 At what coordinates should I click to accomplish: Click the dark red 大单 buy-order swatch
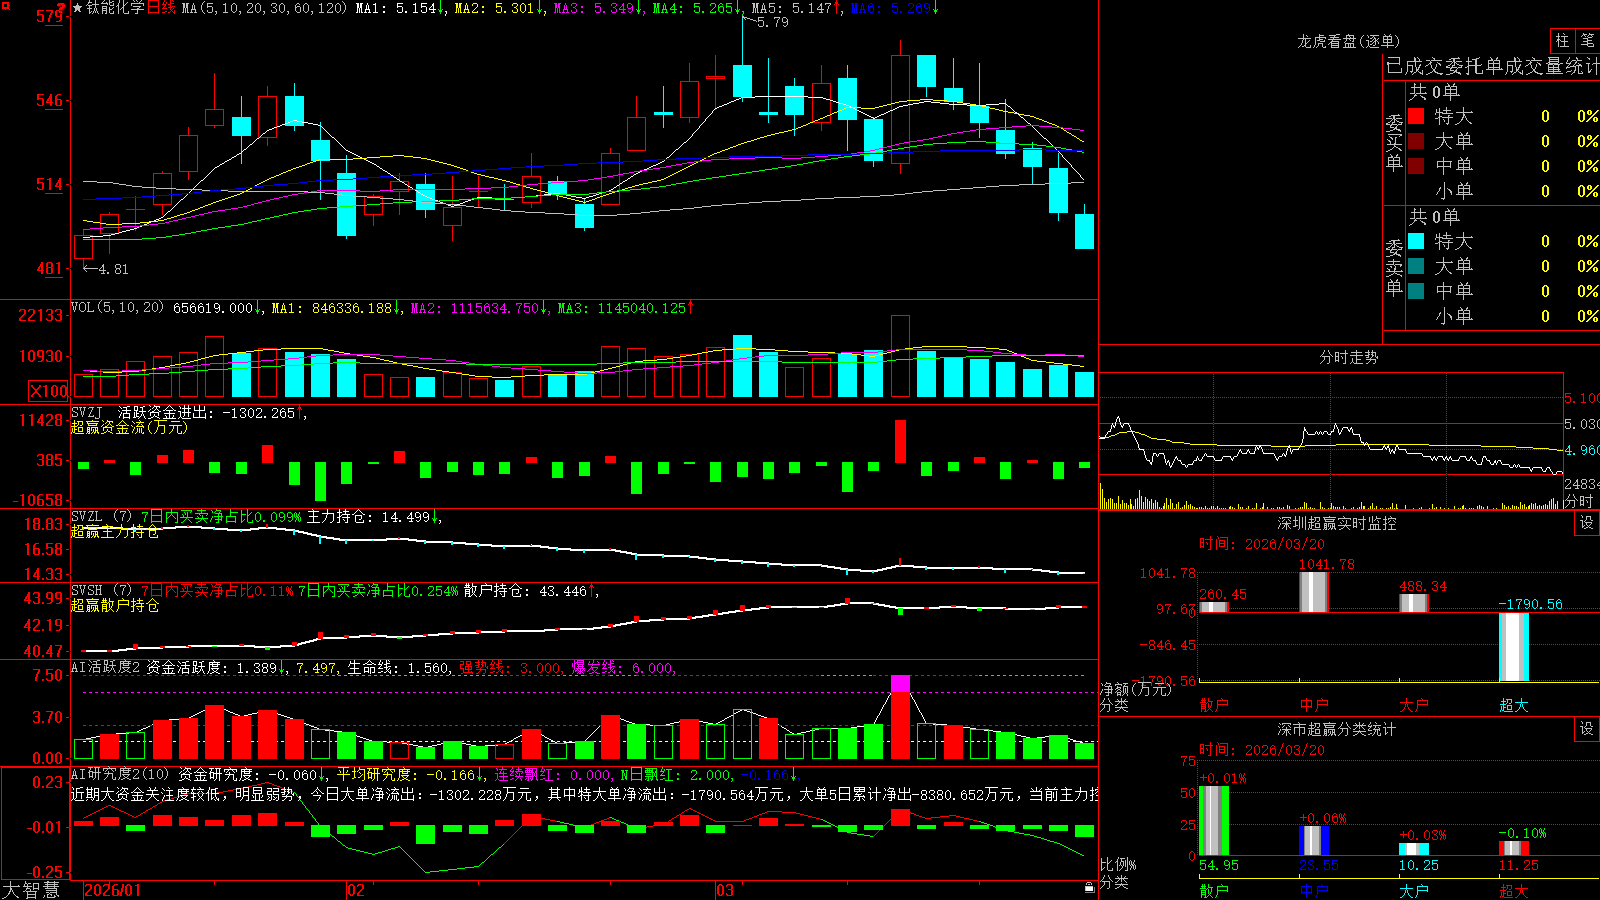1416,141
